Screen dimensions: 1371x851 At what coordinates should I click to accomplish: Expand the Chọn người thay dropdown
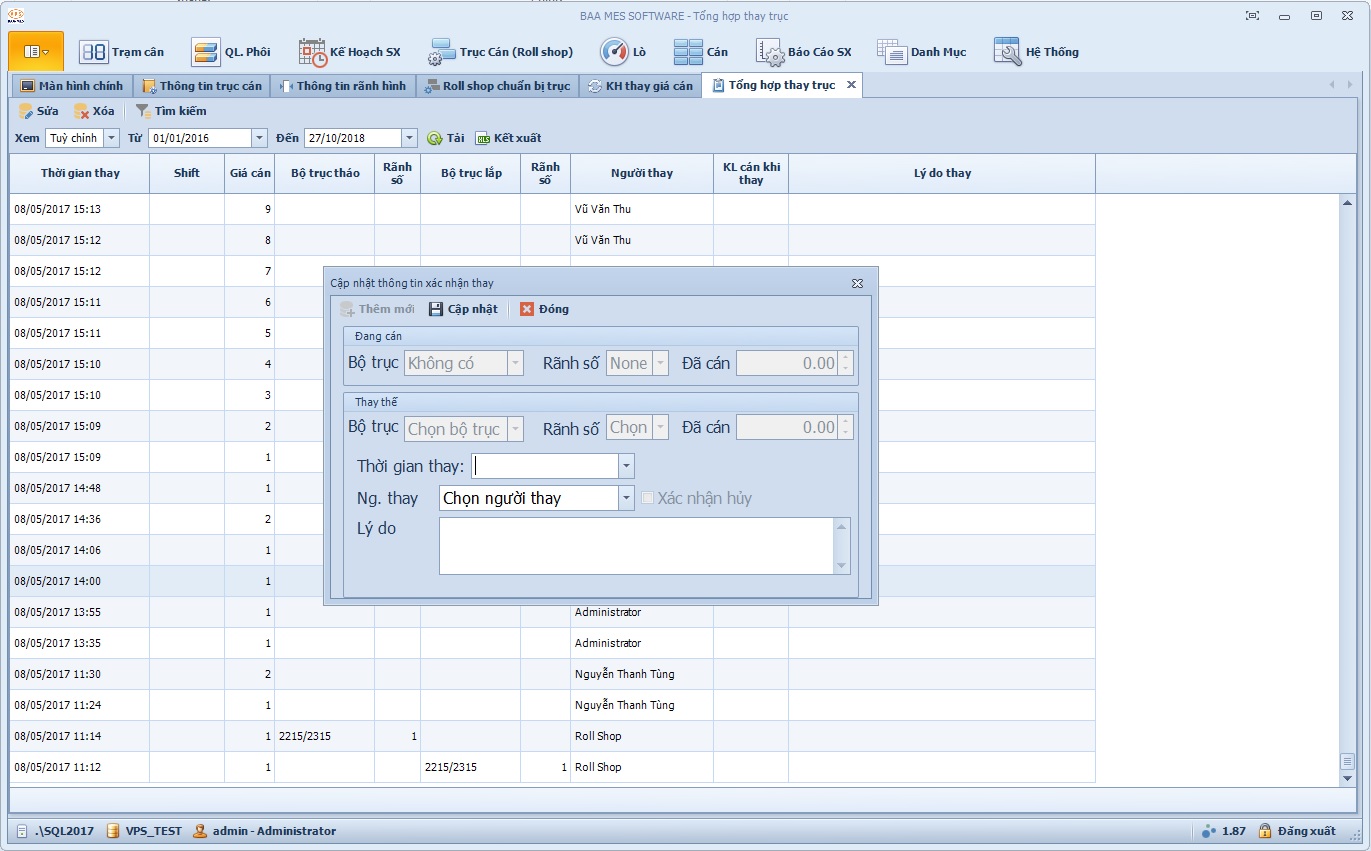coord(626,498)
